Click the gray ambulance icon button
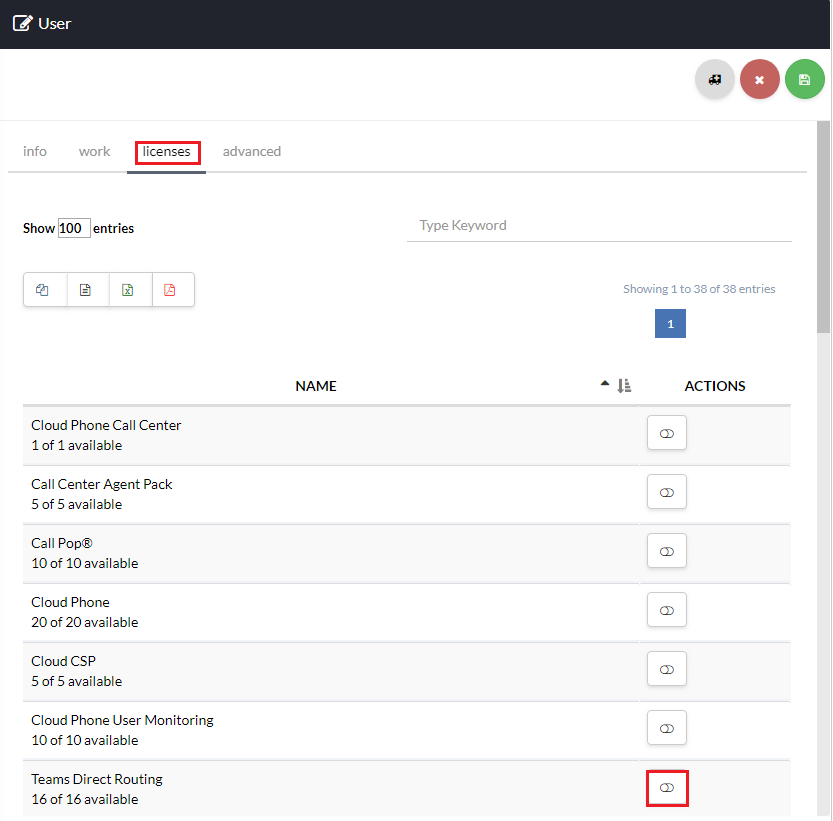833x821 pixels. tap(715, 80)
